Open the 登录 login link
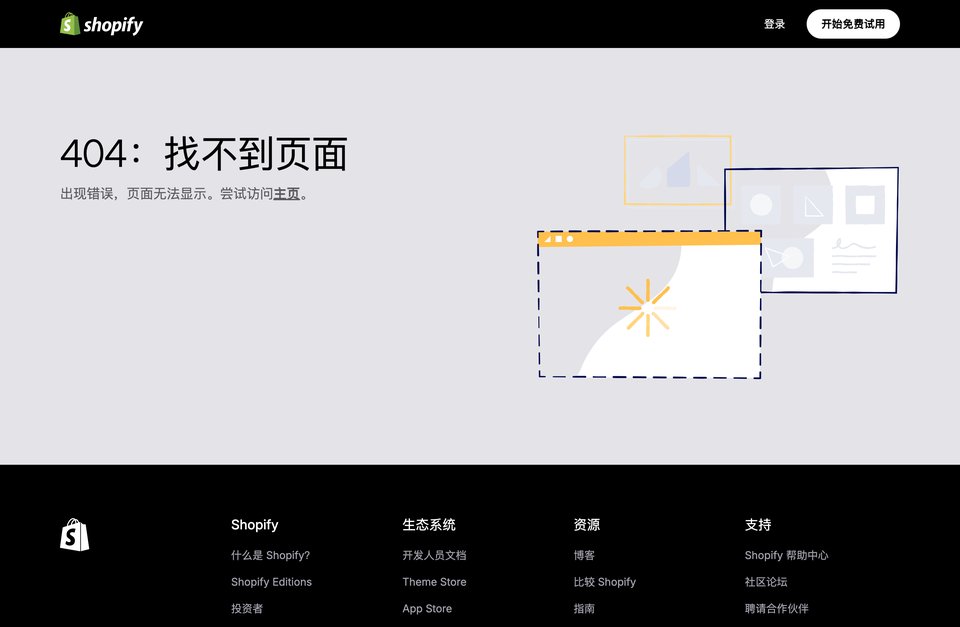This screenshot has width=960, height=627. 774,24
